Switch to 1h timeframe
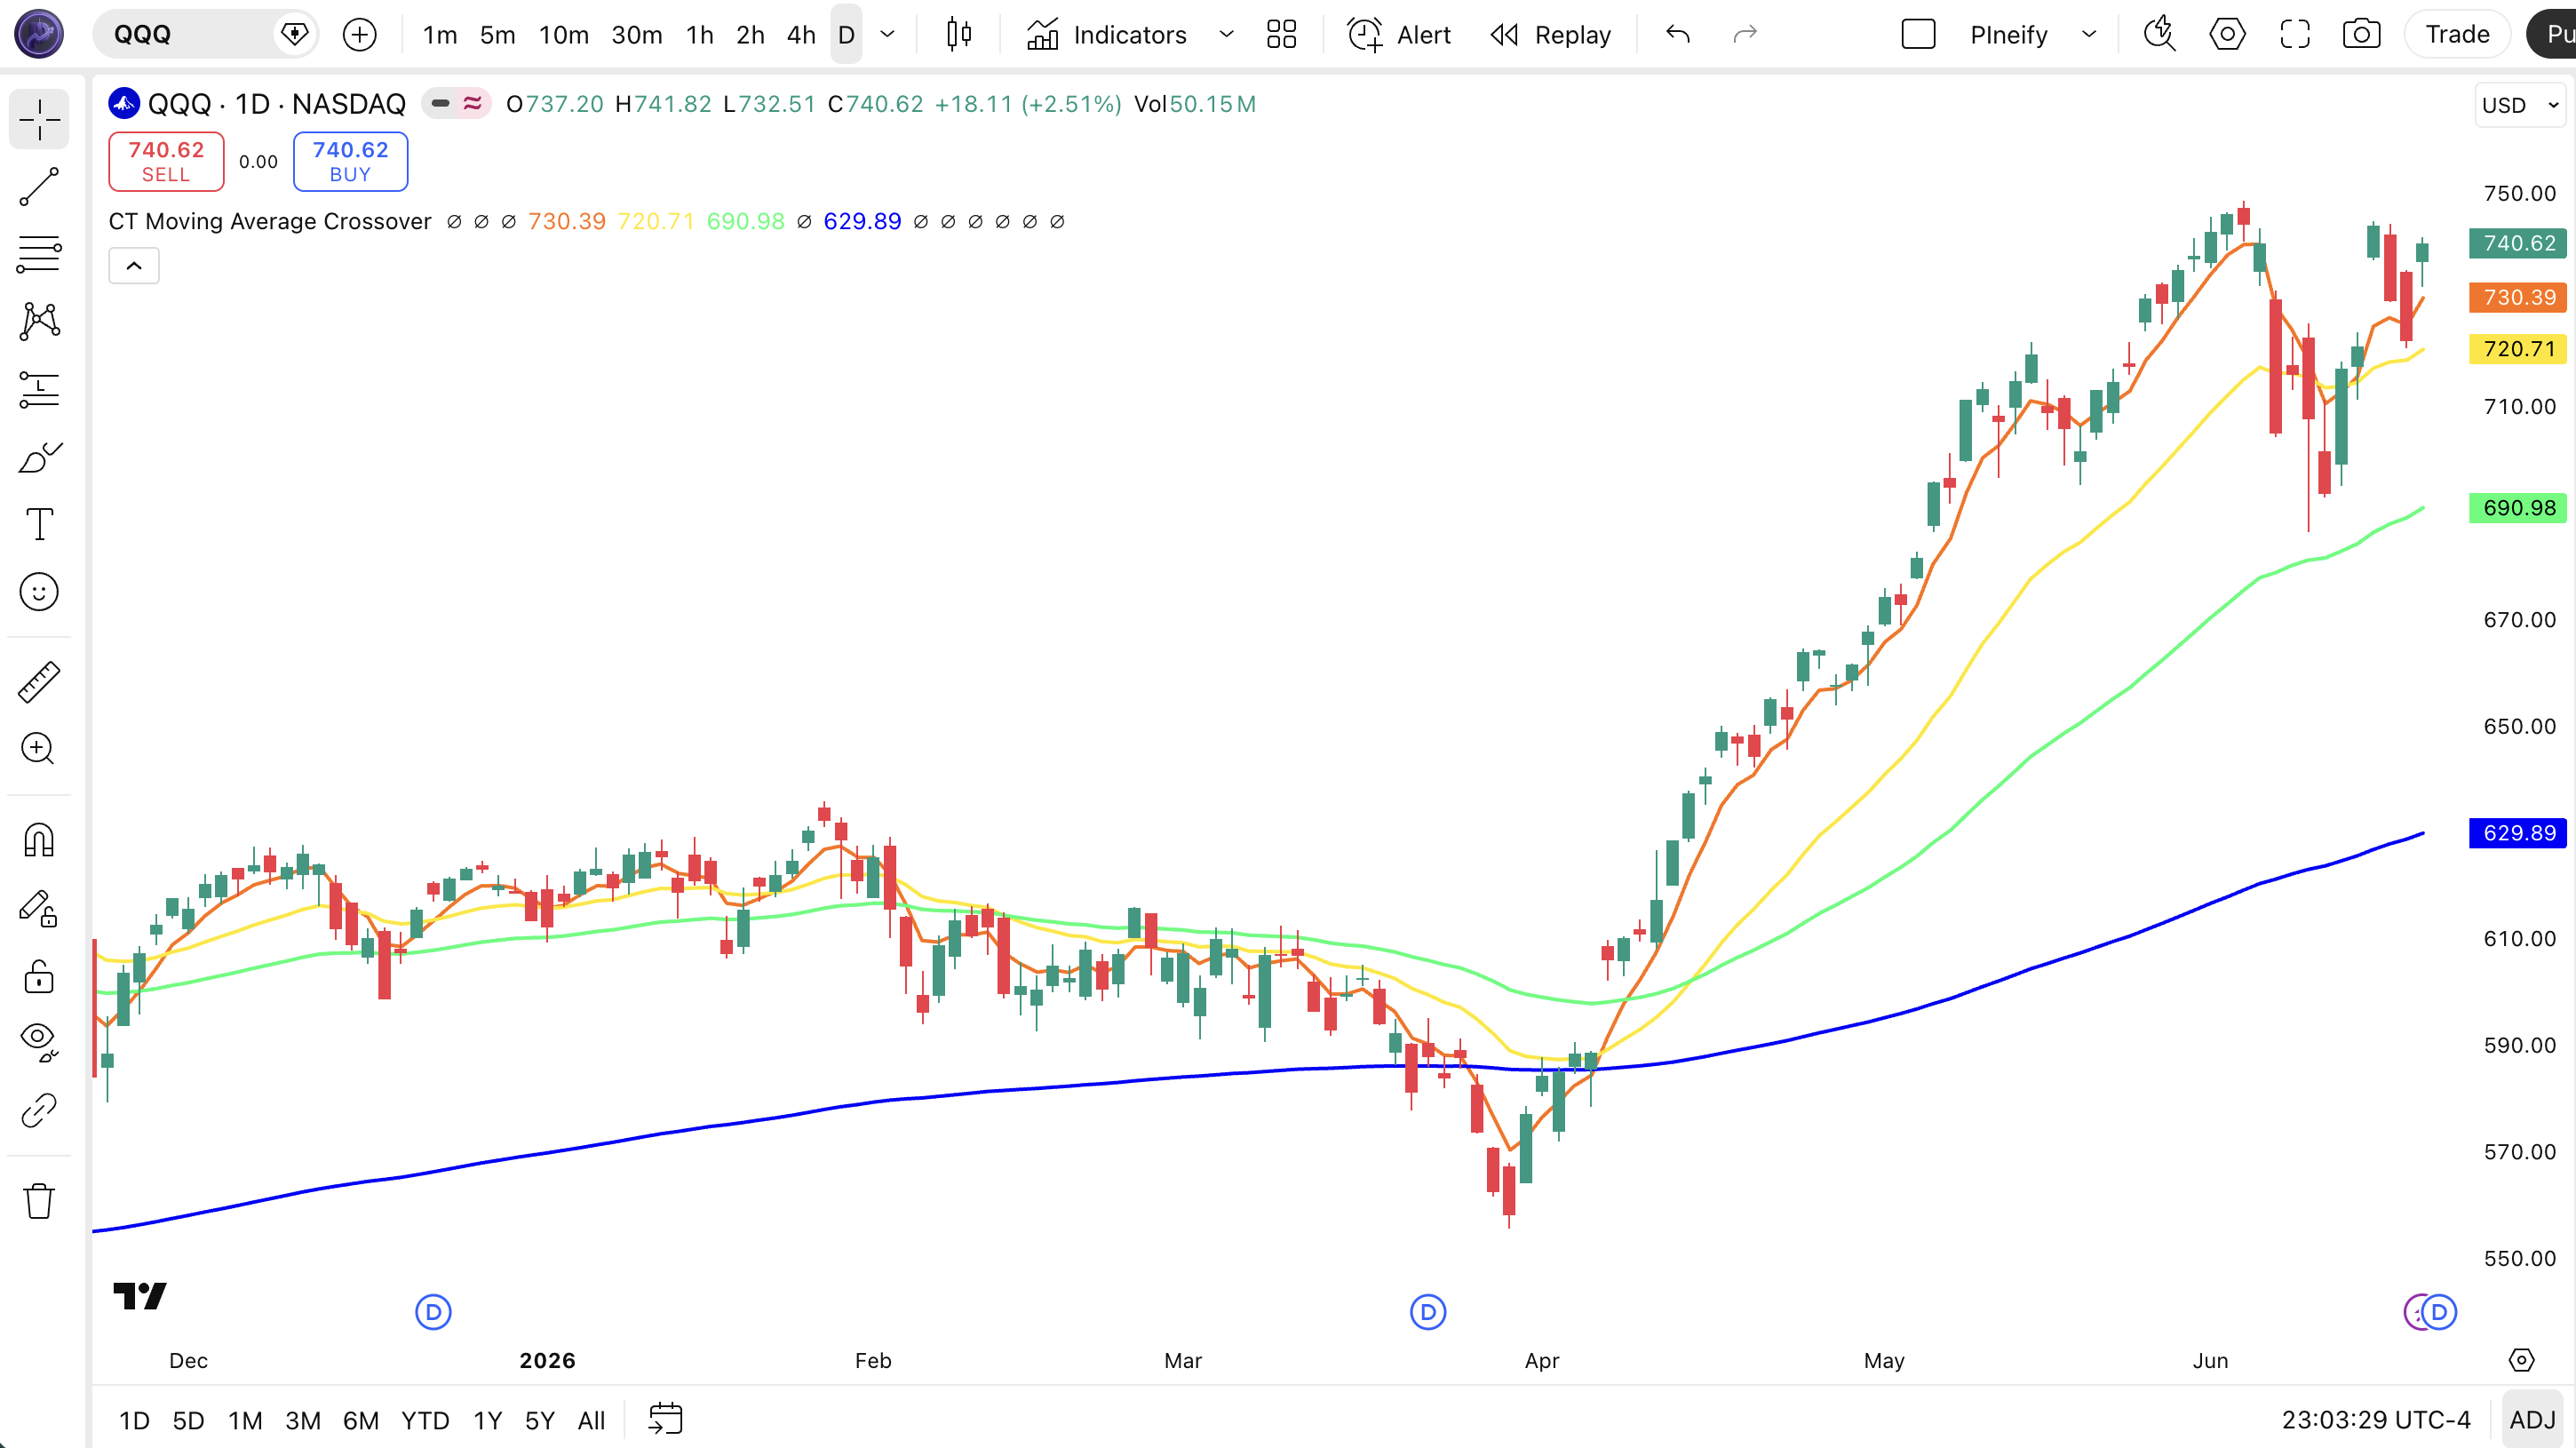Image resolution: width=2576 pixels, height=1448 pixels. (700, 34)
